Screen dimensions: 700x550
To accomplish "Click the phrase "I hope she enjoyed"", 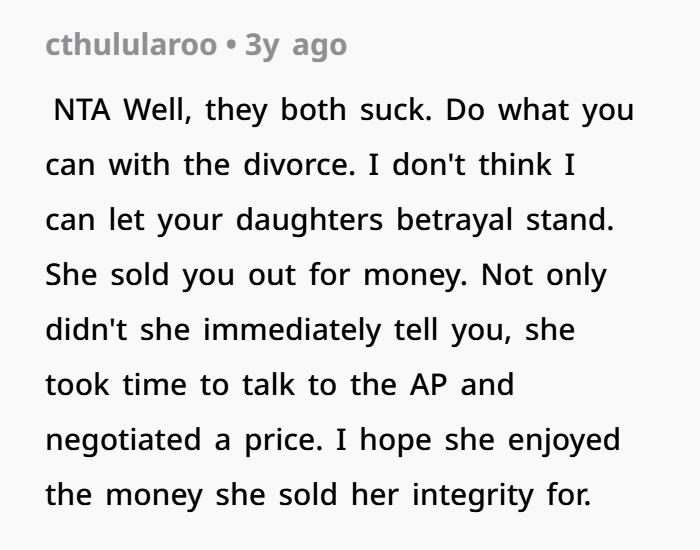I will 486,440.
